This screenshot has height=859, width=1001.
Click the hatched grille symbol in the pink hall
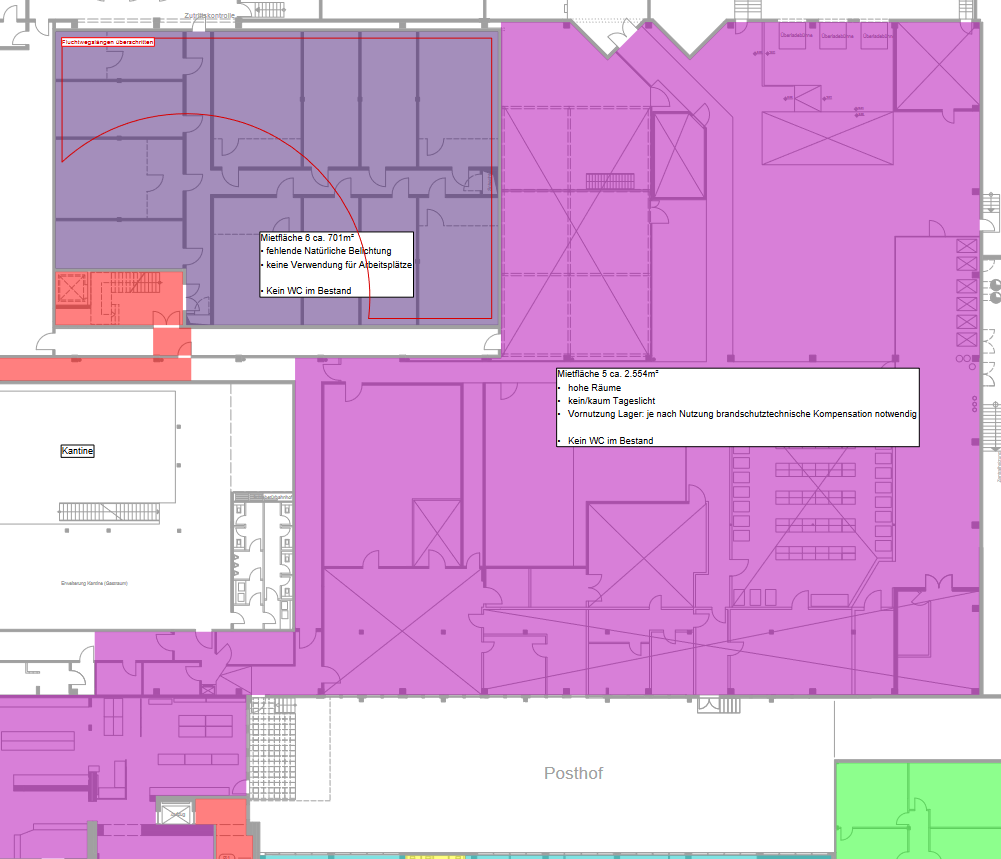click(609, 180)
